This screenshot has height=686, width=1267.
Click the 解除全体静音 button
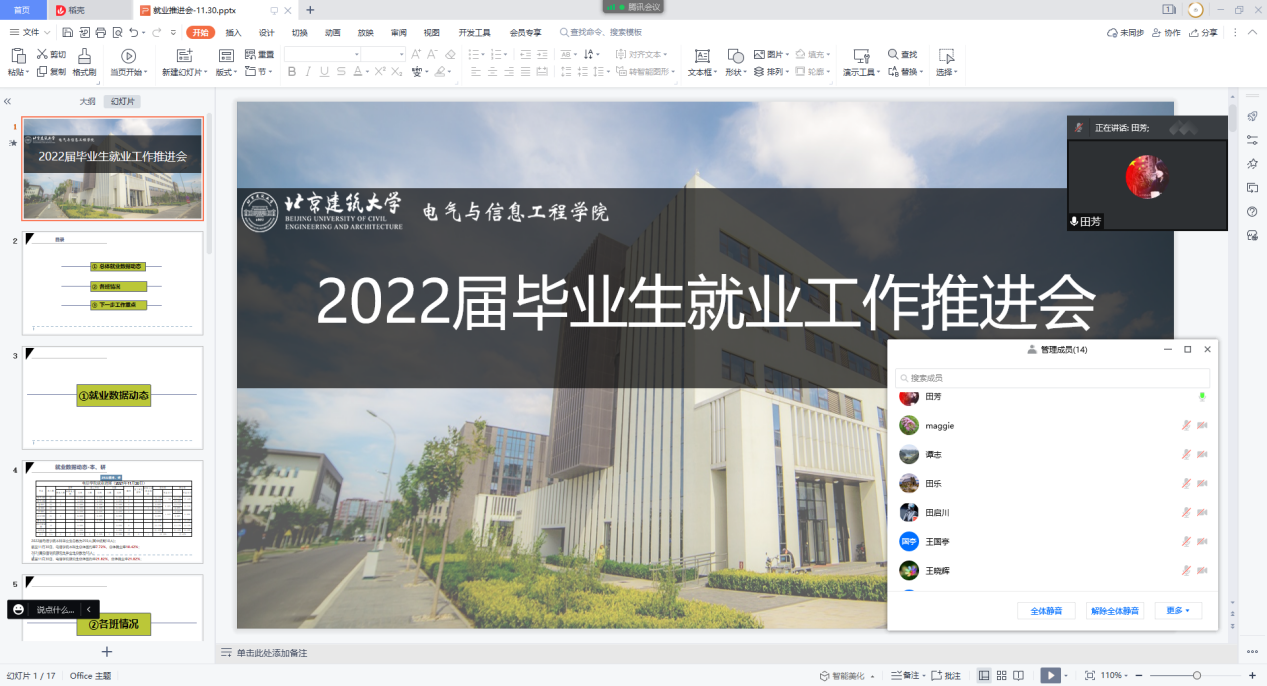point(1114,611)
